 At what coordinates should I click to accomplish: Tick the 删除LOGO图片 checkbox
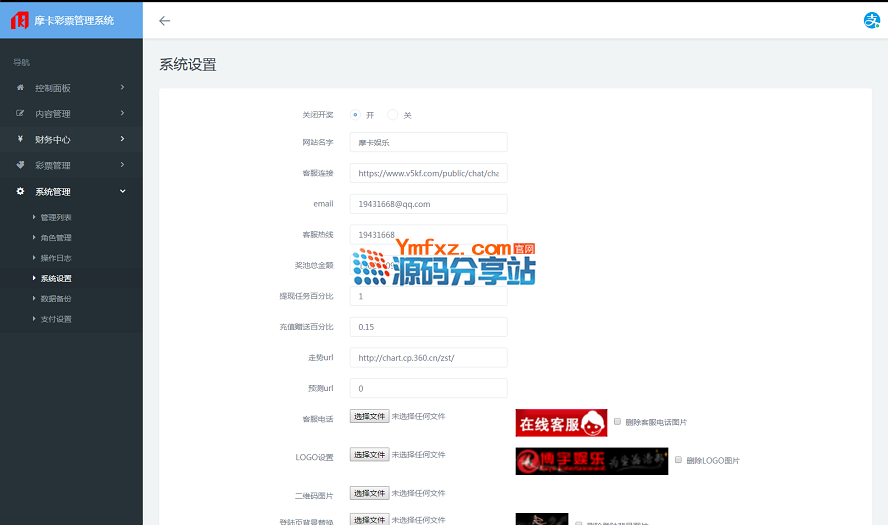679,460
